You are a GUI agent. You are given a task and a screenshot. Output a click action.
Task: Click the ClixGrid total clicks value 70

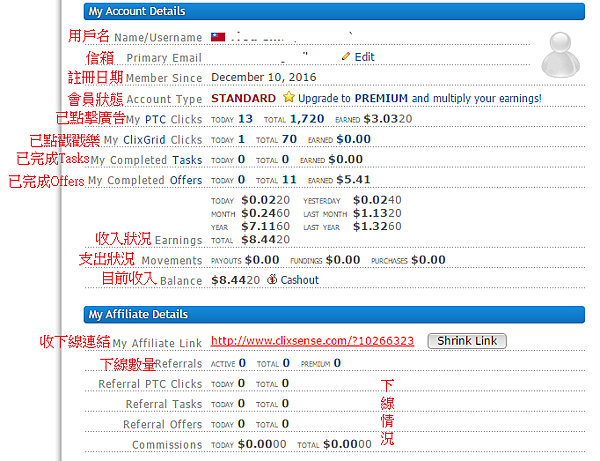pyautogui.click(x=289, y=139)
